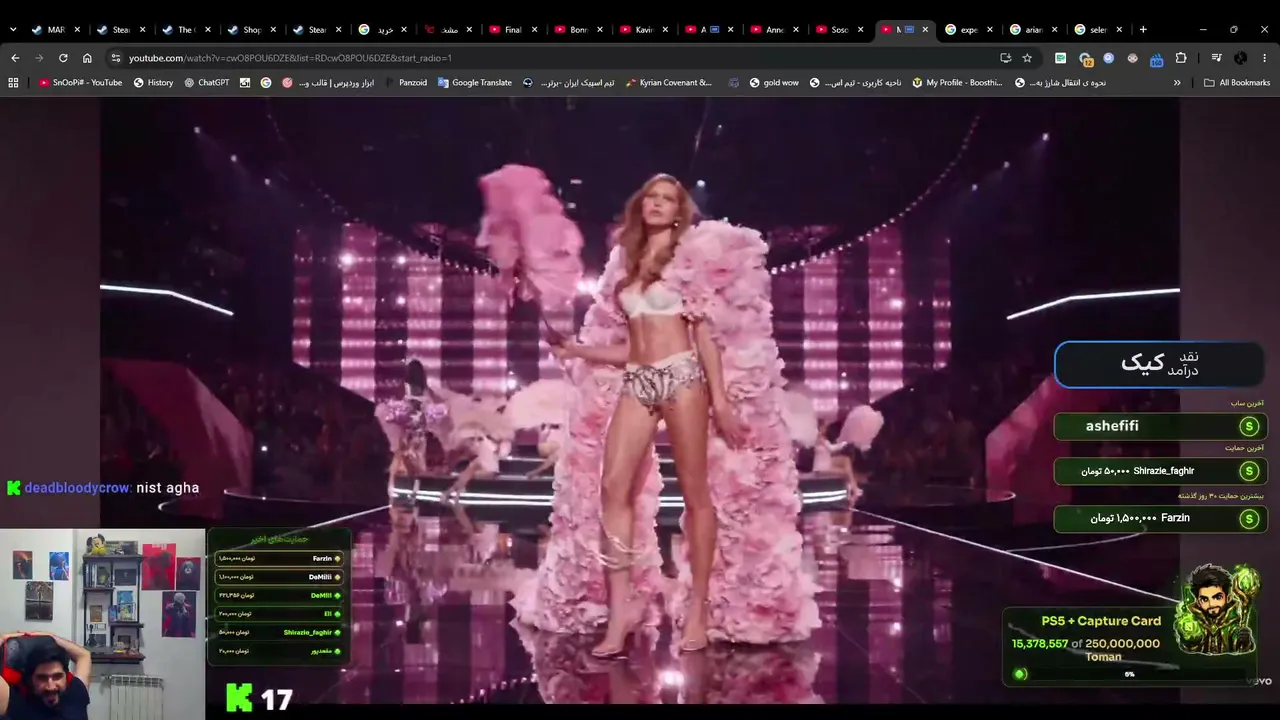Viewport: 1280px width, 720px height.
Task: Open the Google Translate bookmark
Action: tap(474, 83)
